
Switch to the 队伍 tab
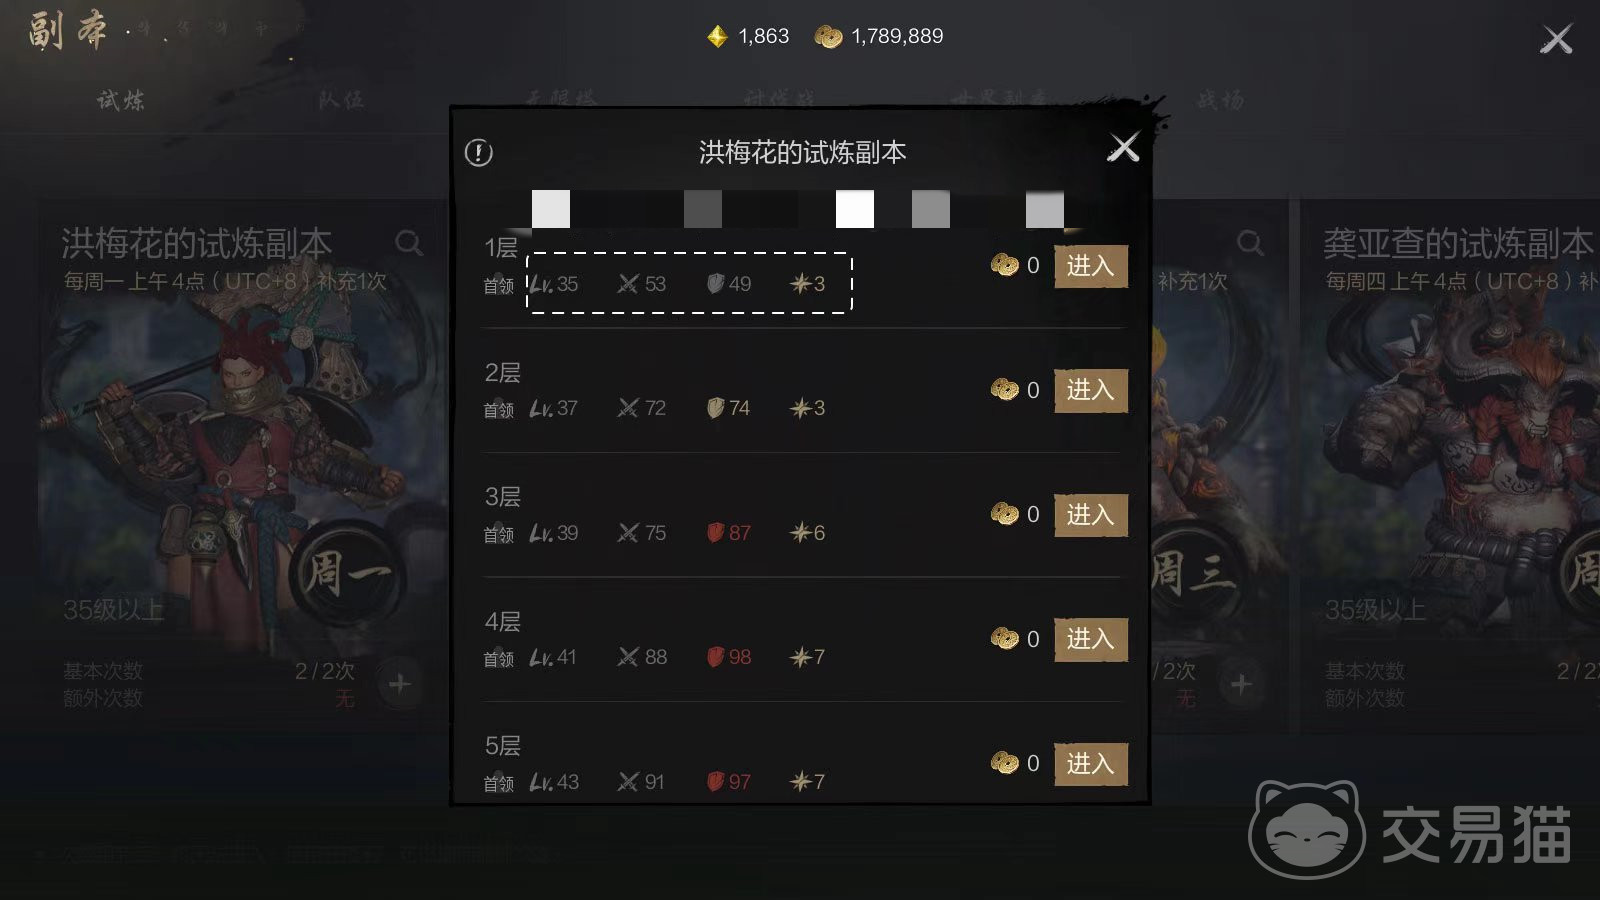342,100
